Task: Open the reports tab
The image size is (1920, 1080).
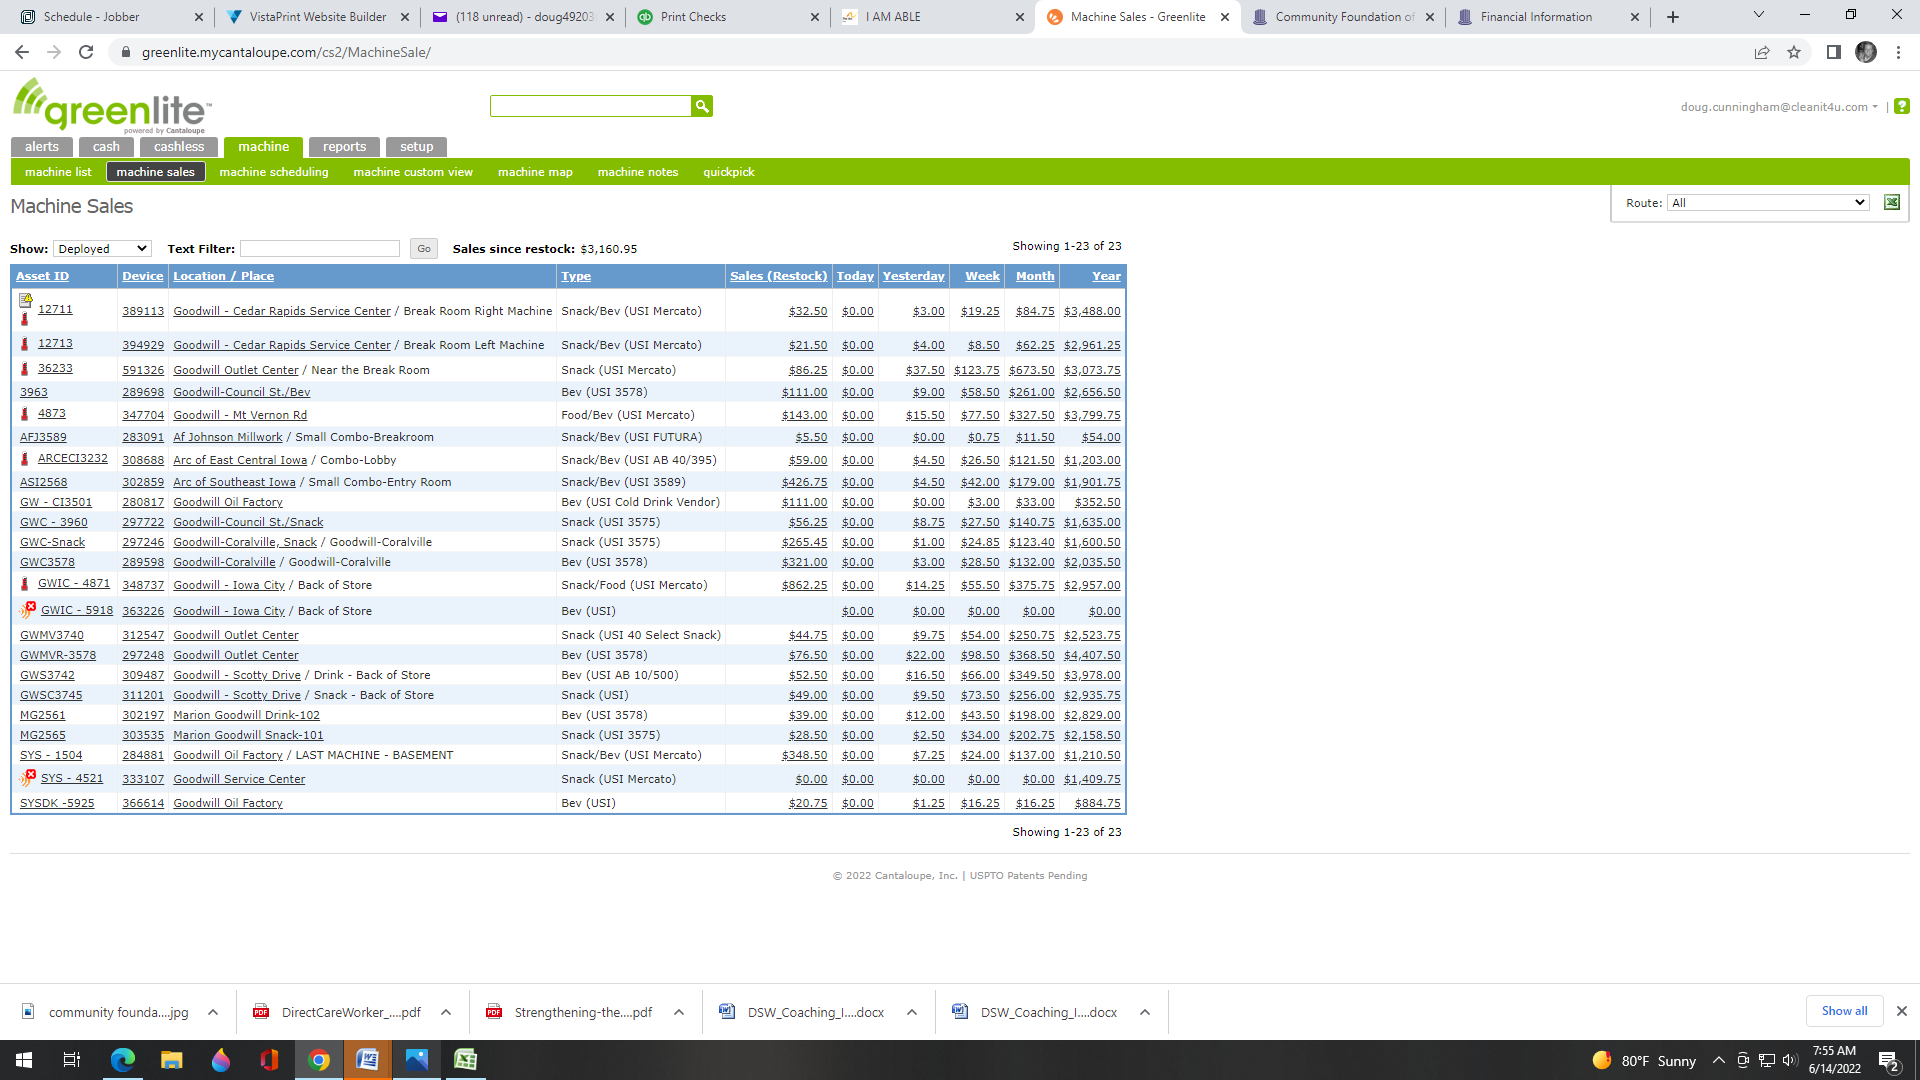Action: (344, 147)
